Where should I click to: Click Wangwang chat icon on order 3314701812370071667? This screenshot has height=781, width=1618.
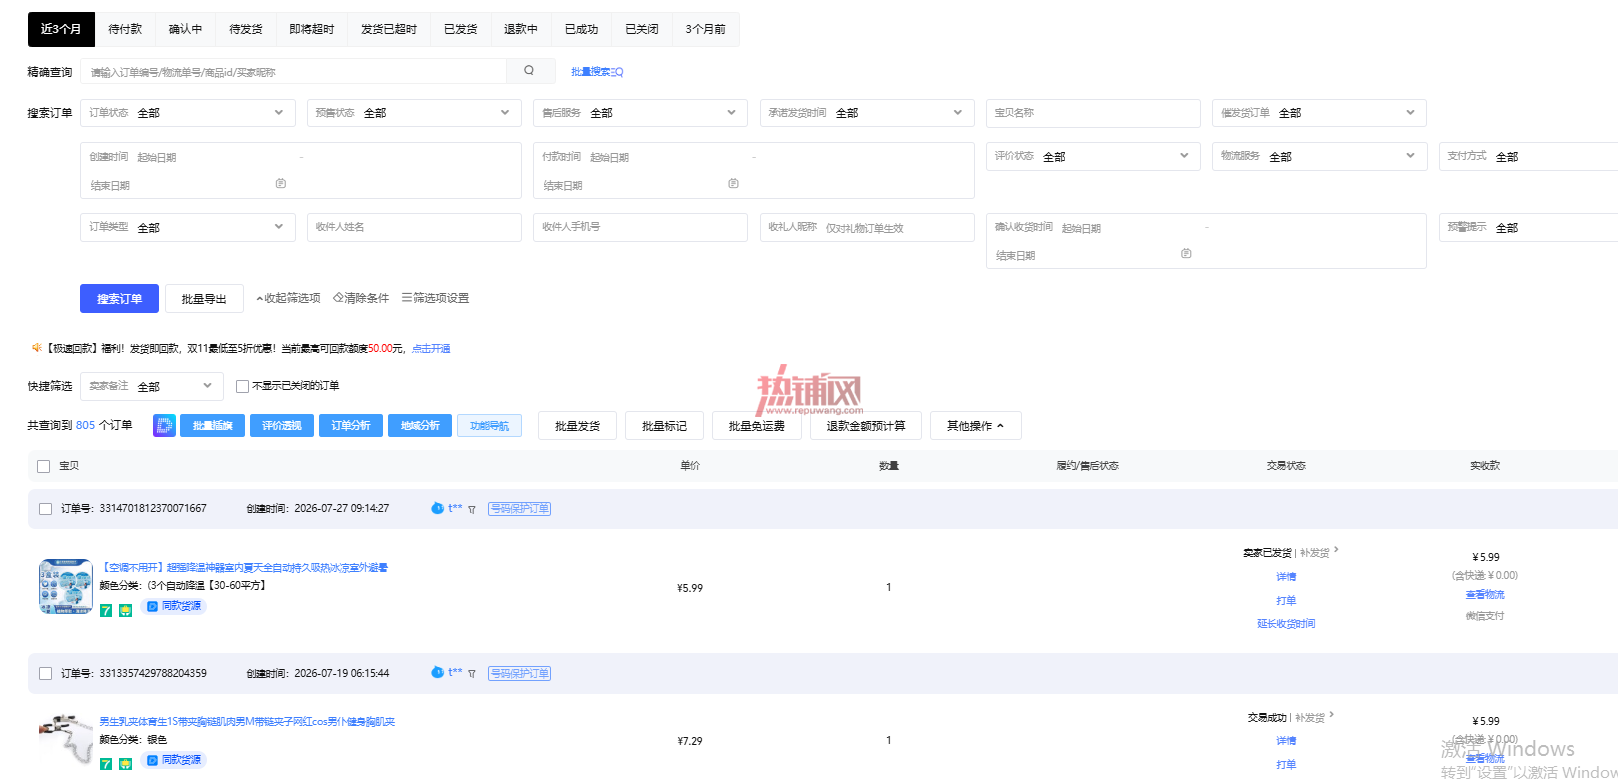[x=437, y=508]
